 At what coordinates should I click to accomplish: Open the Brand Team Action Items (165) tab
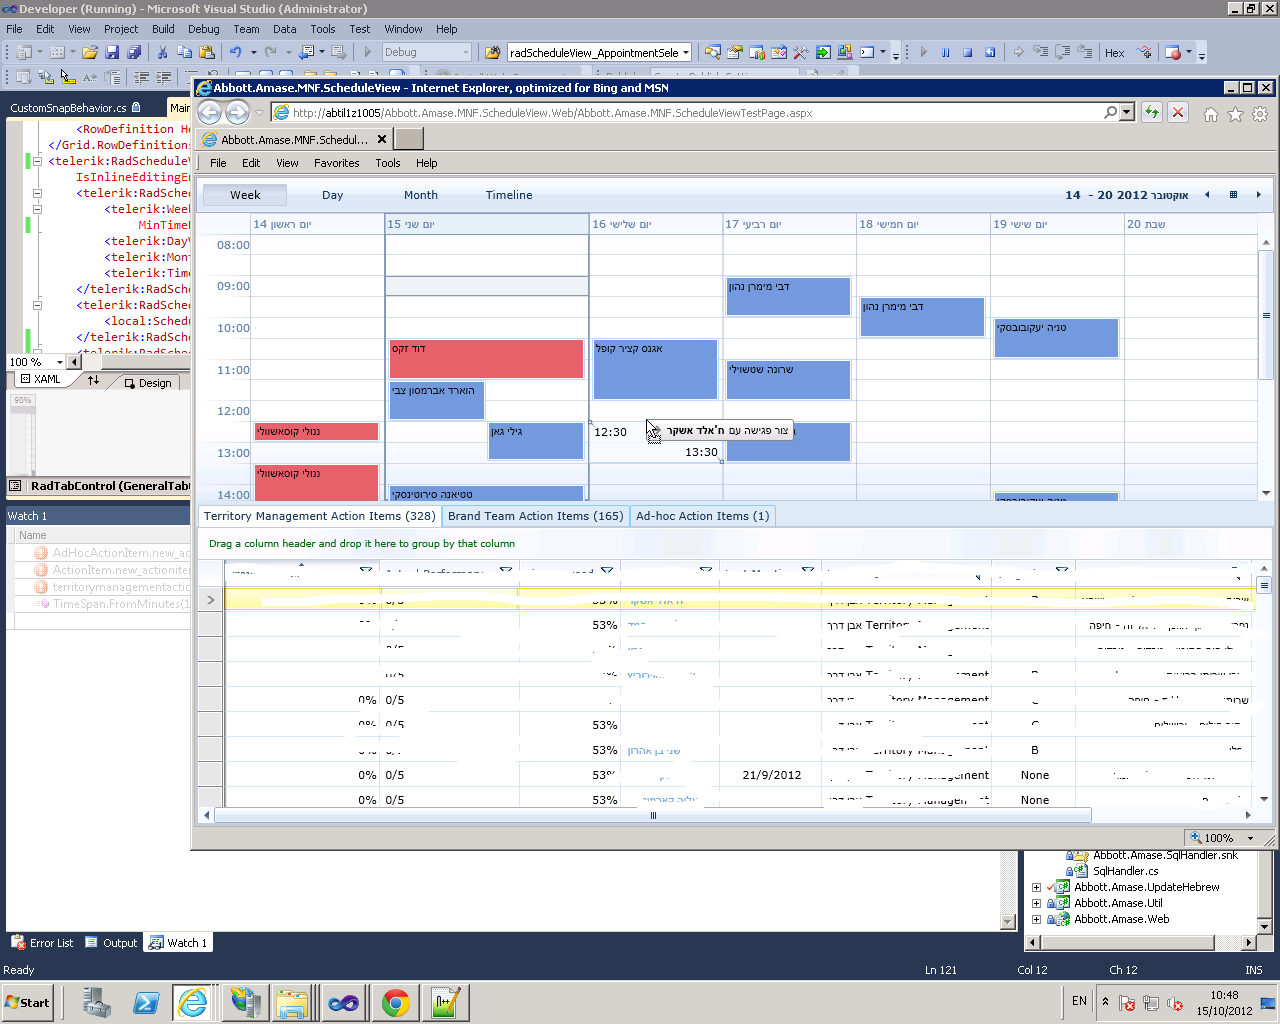tap(535, 516)
